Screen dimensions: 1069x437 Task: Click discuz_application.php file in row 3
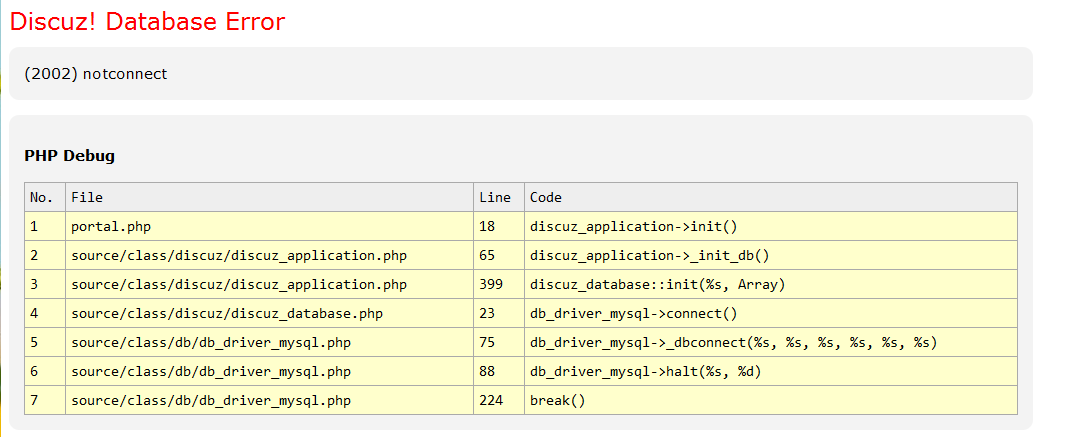[x=269, y=284]
